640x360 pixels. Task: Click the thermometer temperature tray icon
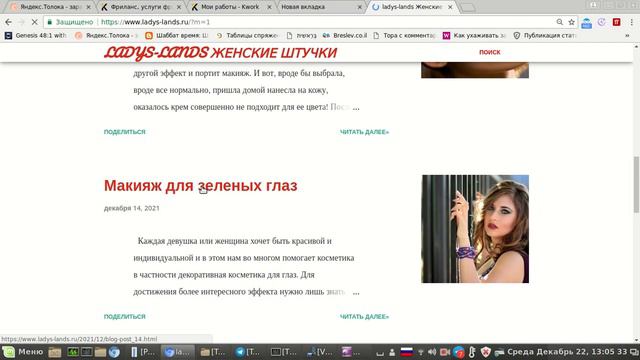pyautogui.click(x=472, y=352)
